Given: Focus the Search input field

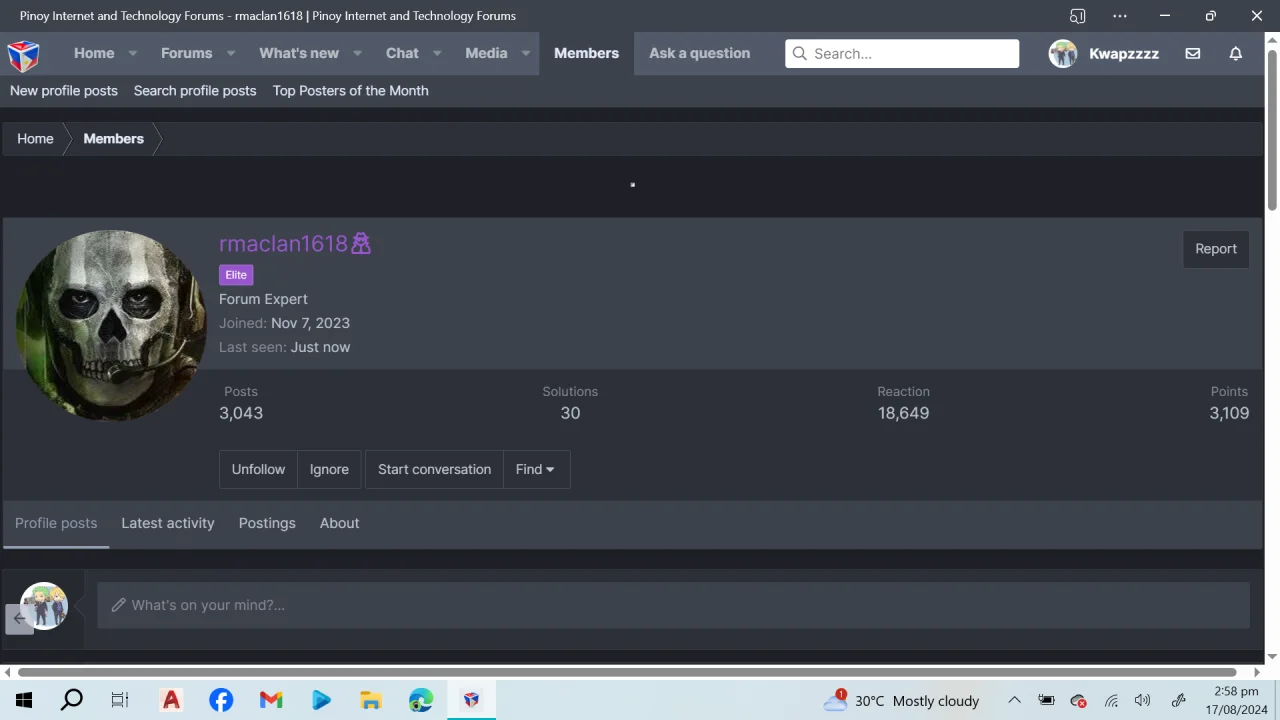Looking at the screenshot, I should coord(902,54).
